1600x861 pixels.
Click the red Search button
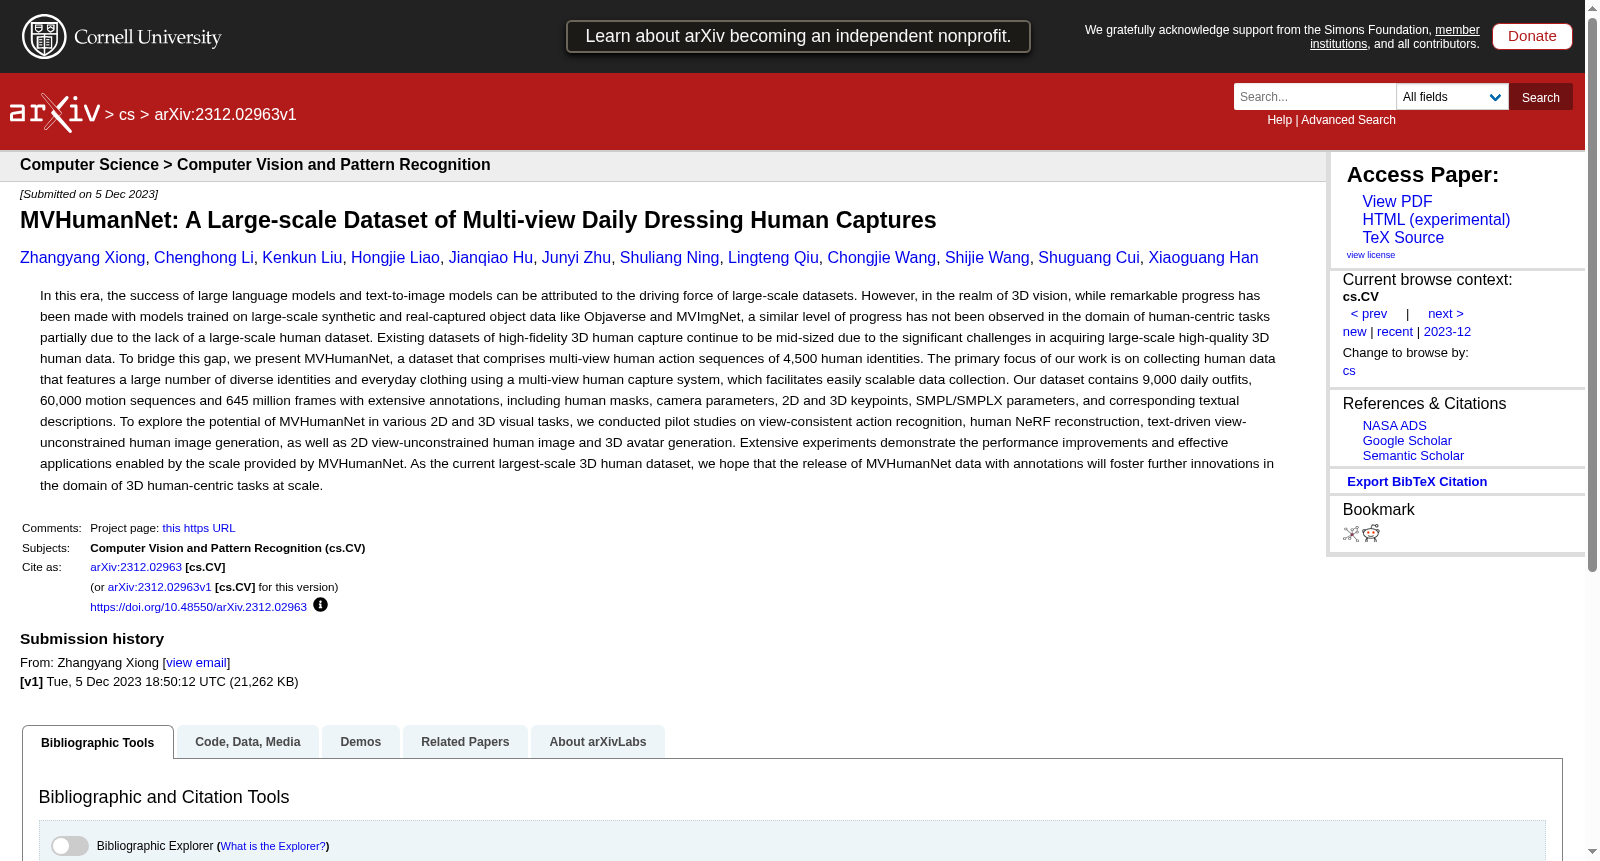(x=1540, y=97)
